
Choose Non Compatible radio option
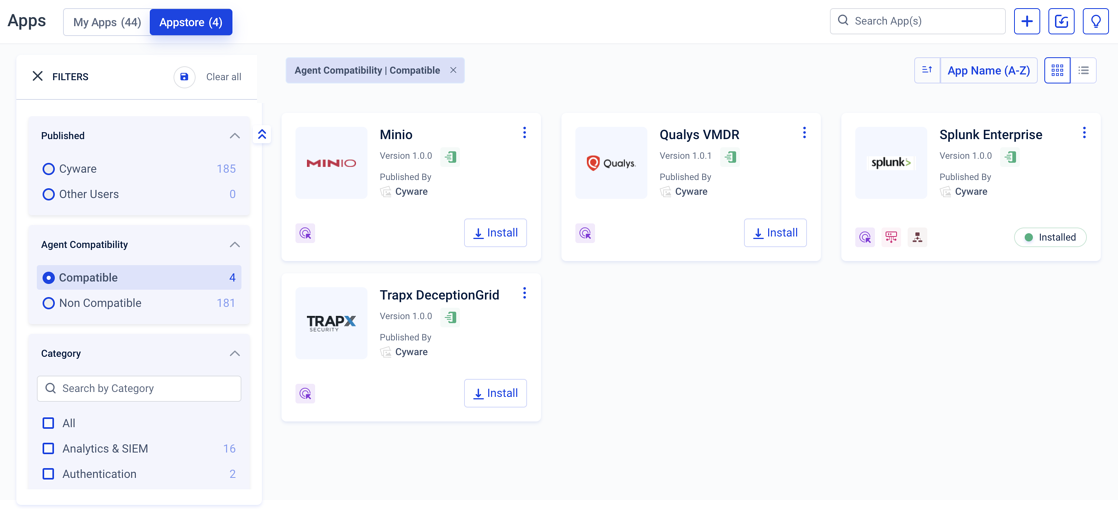point(48,303)
